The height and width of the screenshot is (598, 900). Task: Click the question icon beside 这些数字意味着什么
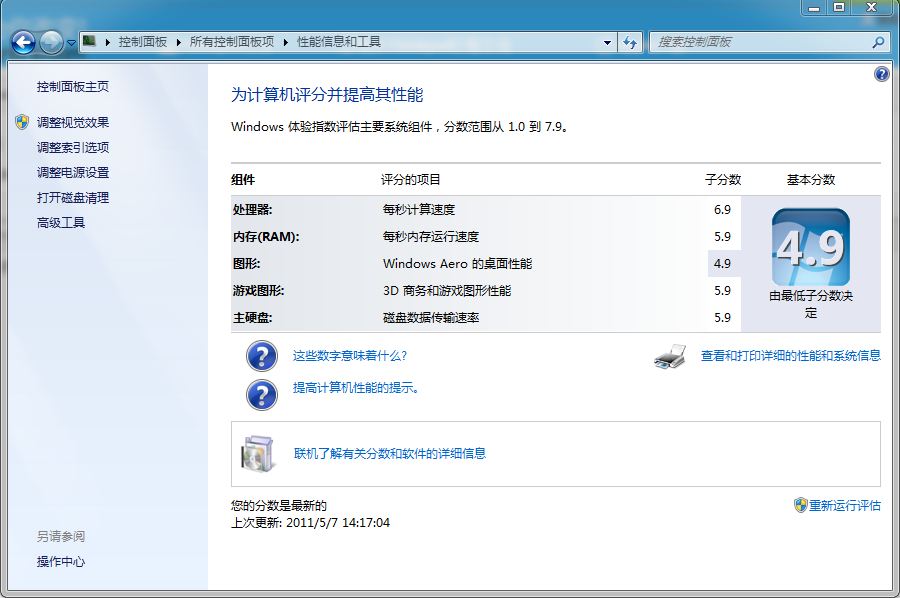[262, 356]
